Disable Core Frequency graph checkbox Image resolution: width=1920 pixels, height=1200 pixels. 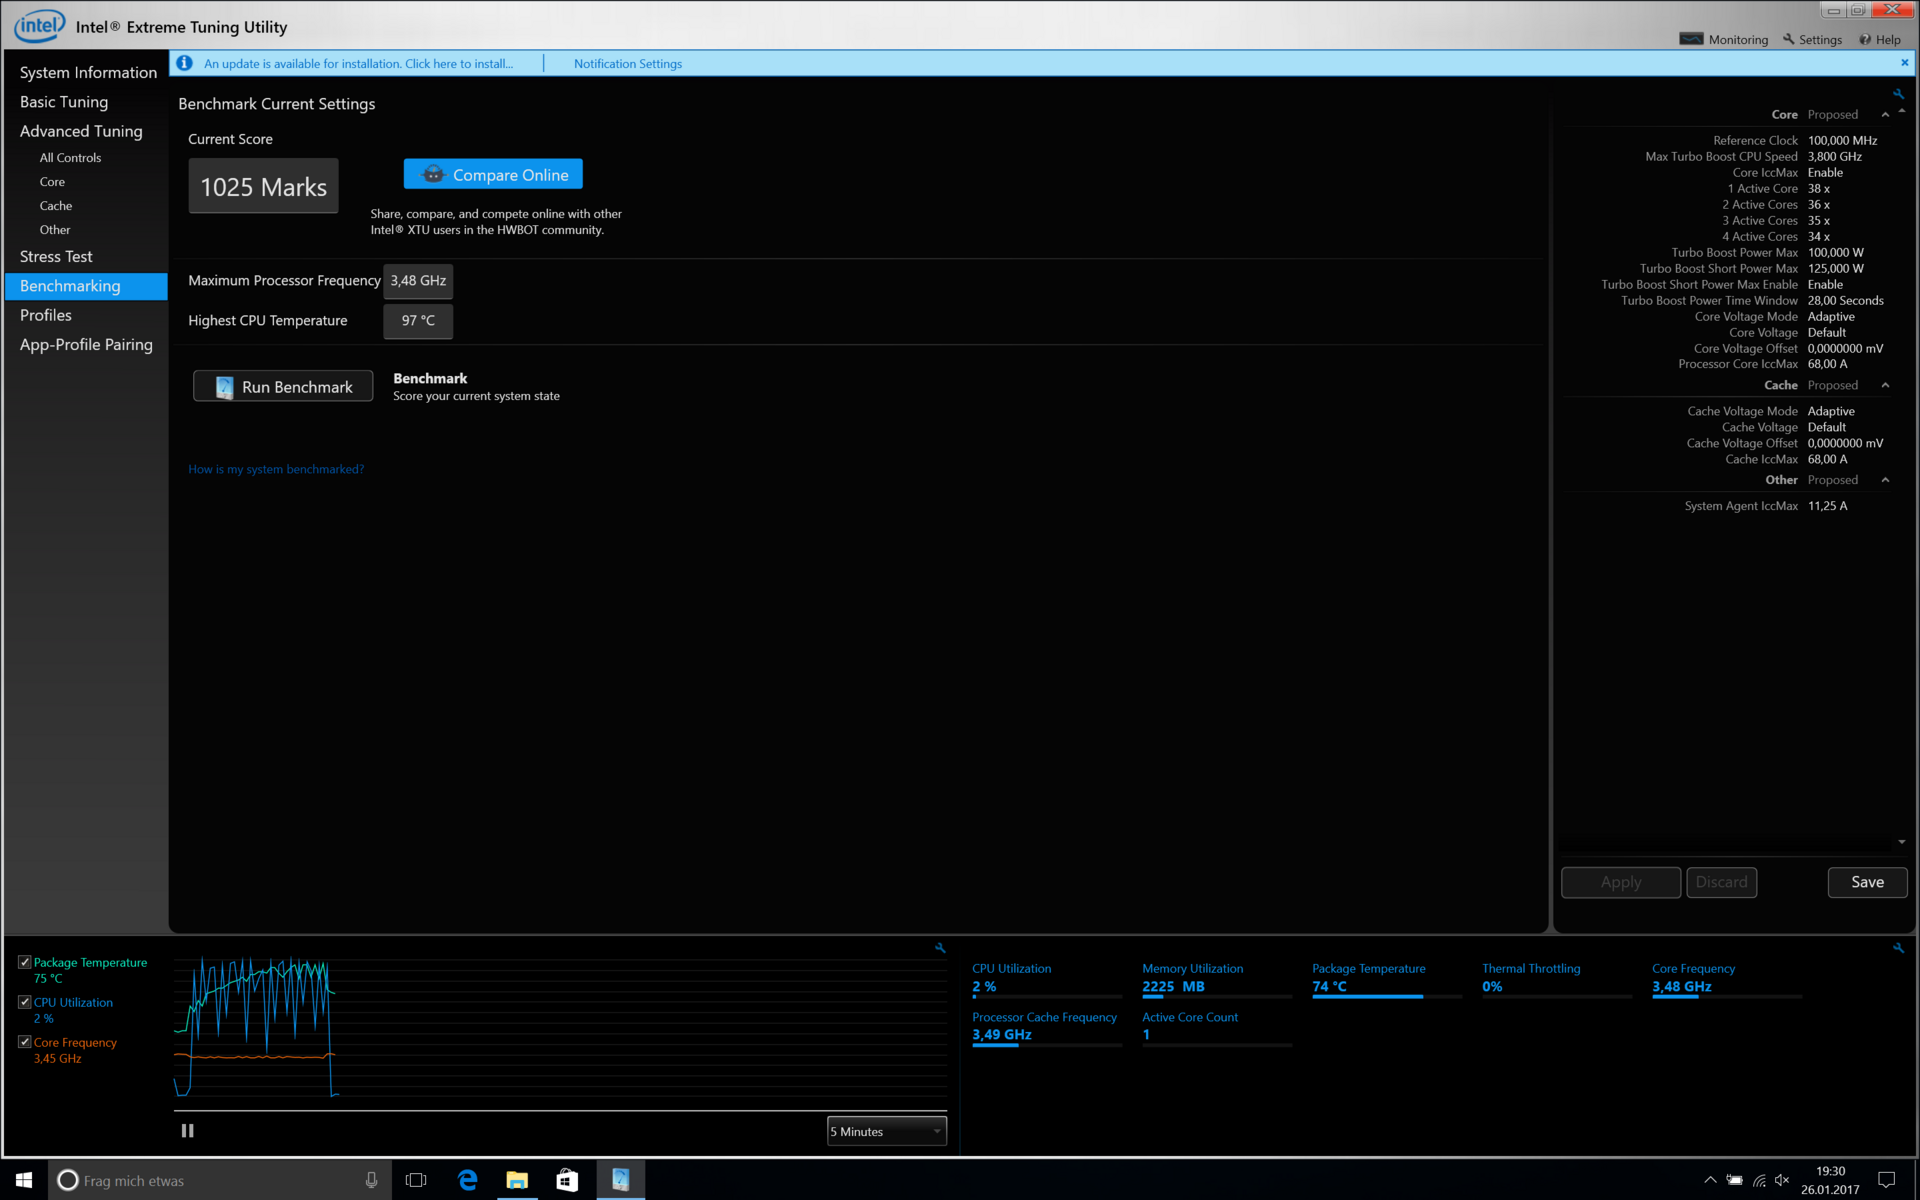pos(25,1042)
